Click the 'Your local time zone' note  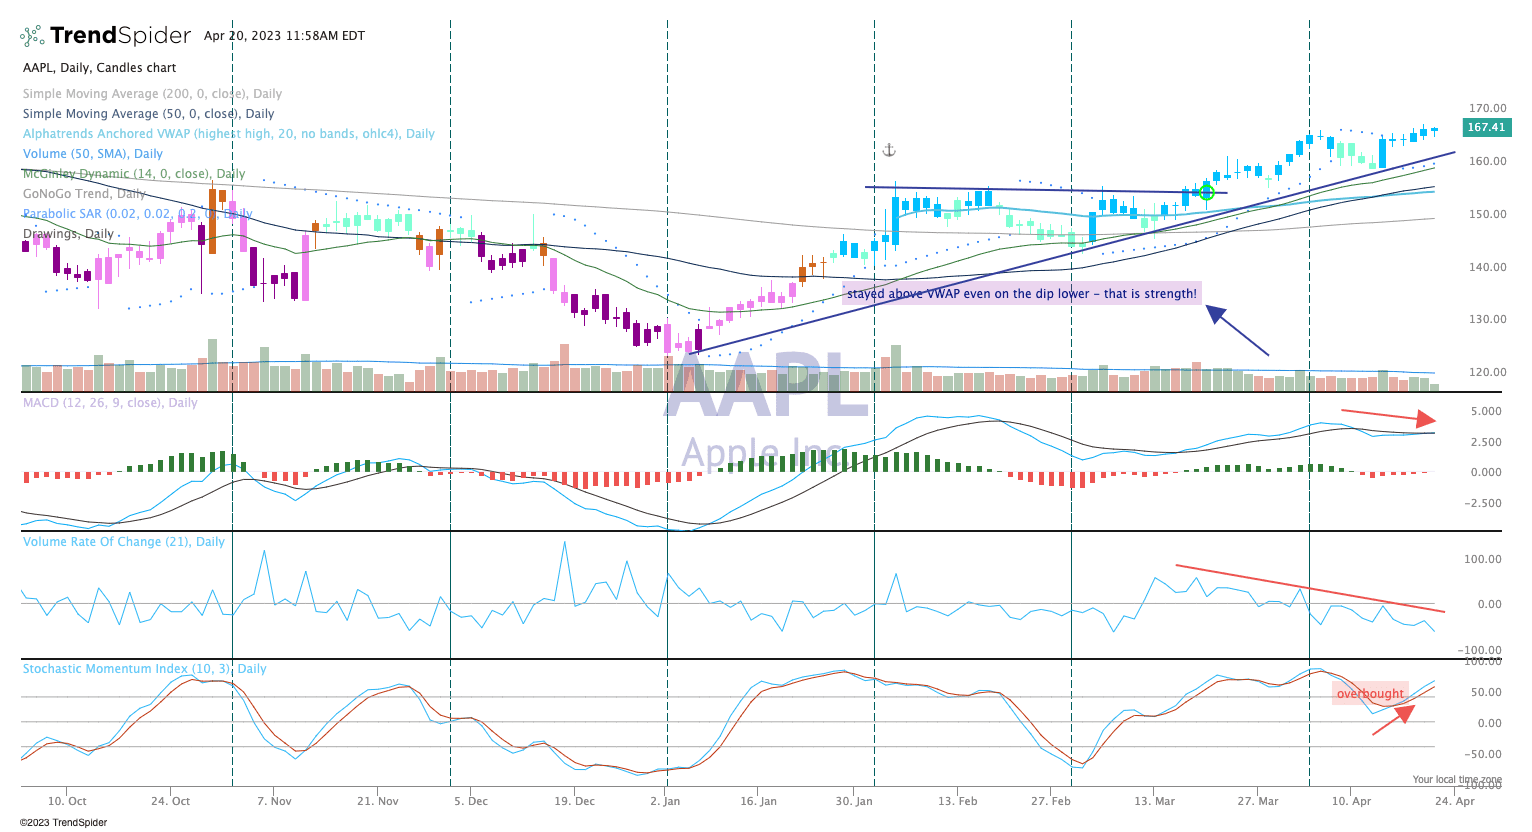click(x=1457, y=779)
